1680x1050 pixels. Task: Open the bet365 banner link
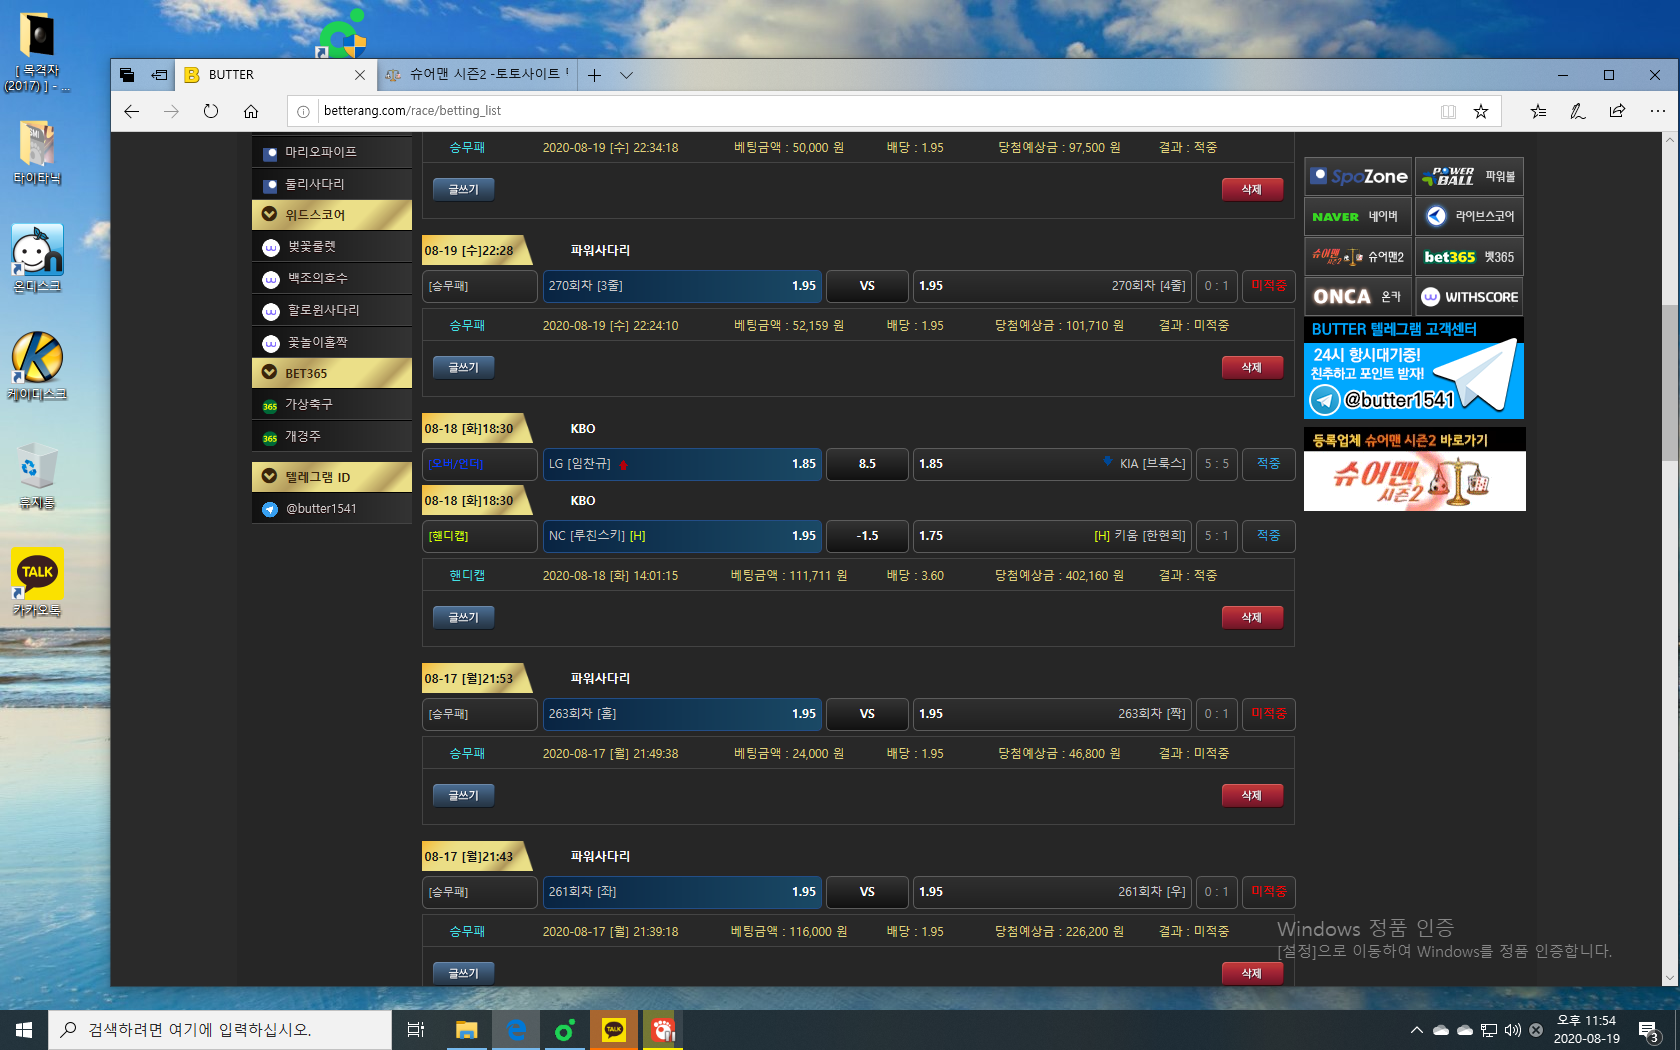coord(1469,257)
